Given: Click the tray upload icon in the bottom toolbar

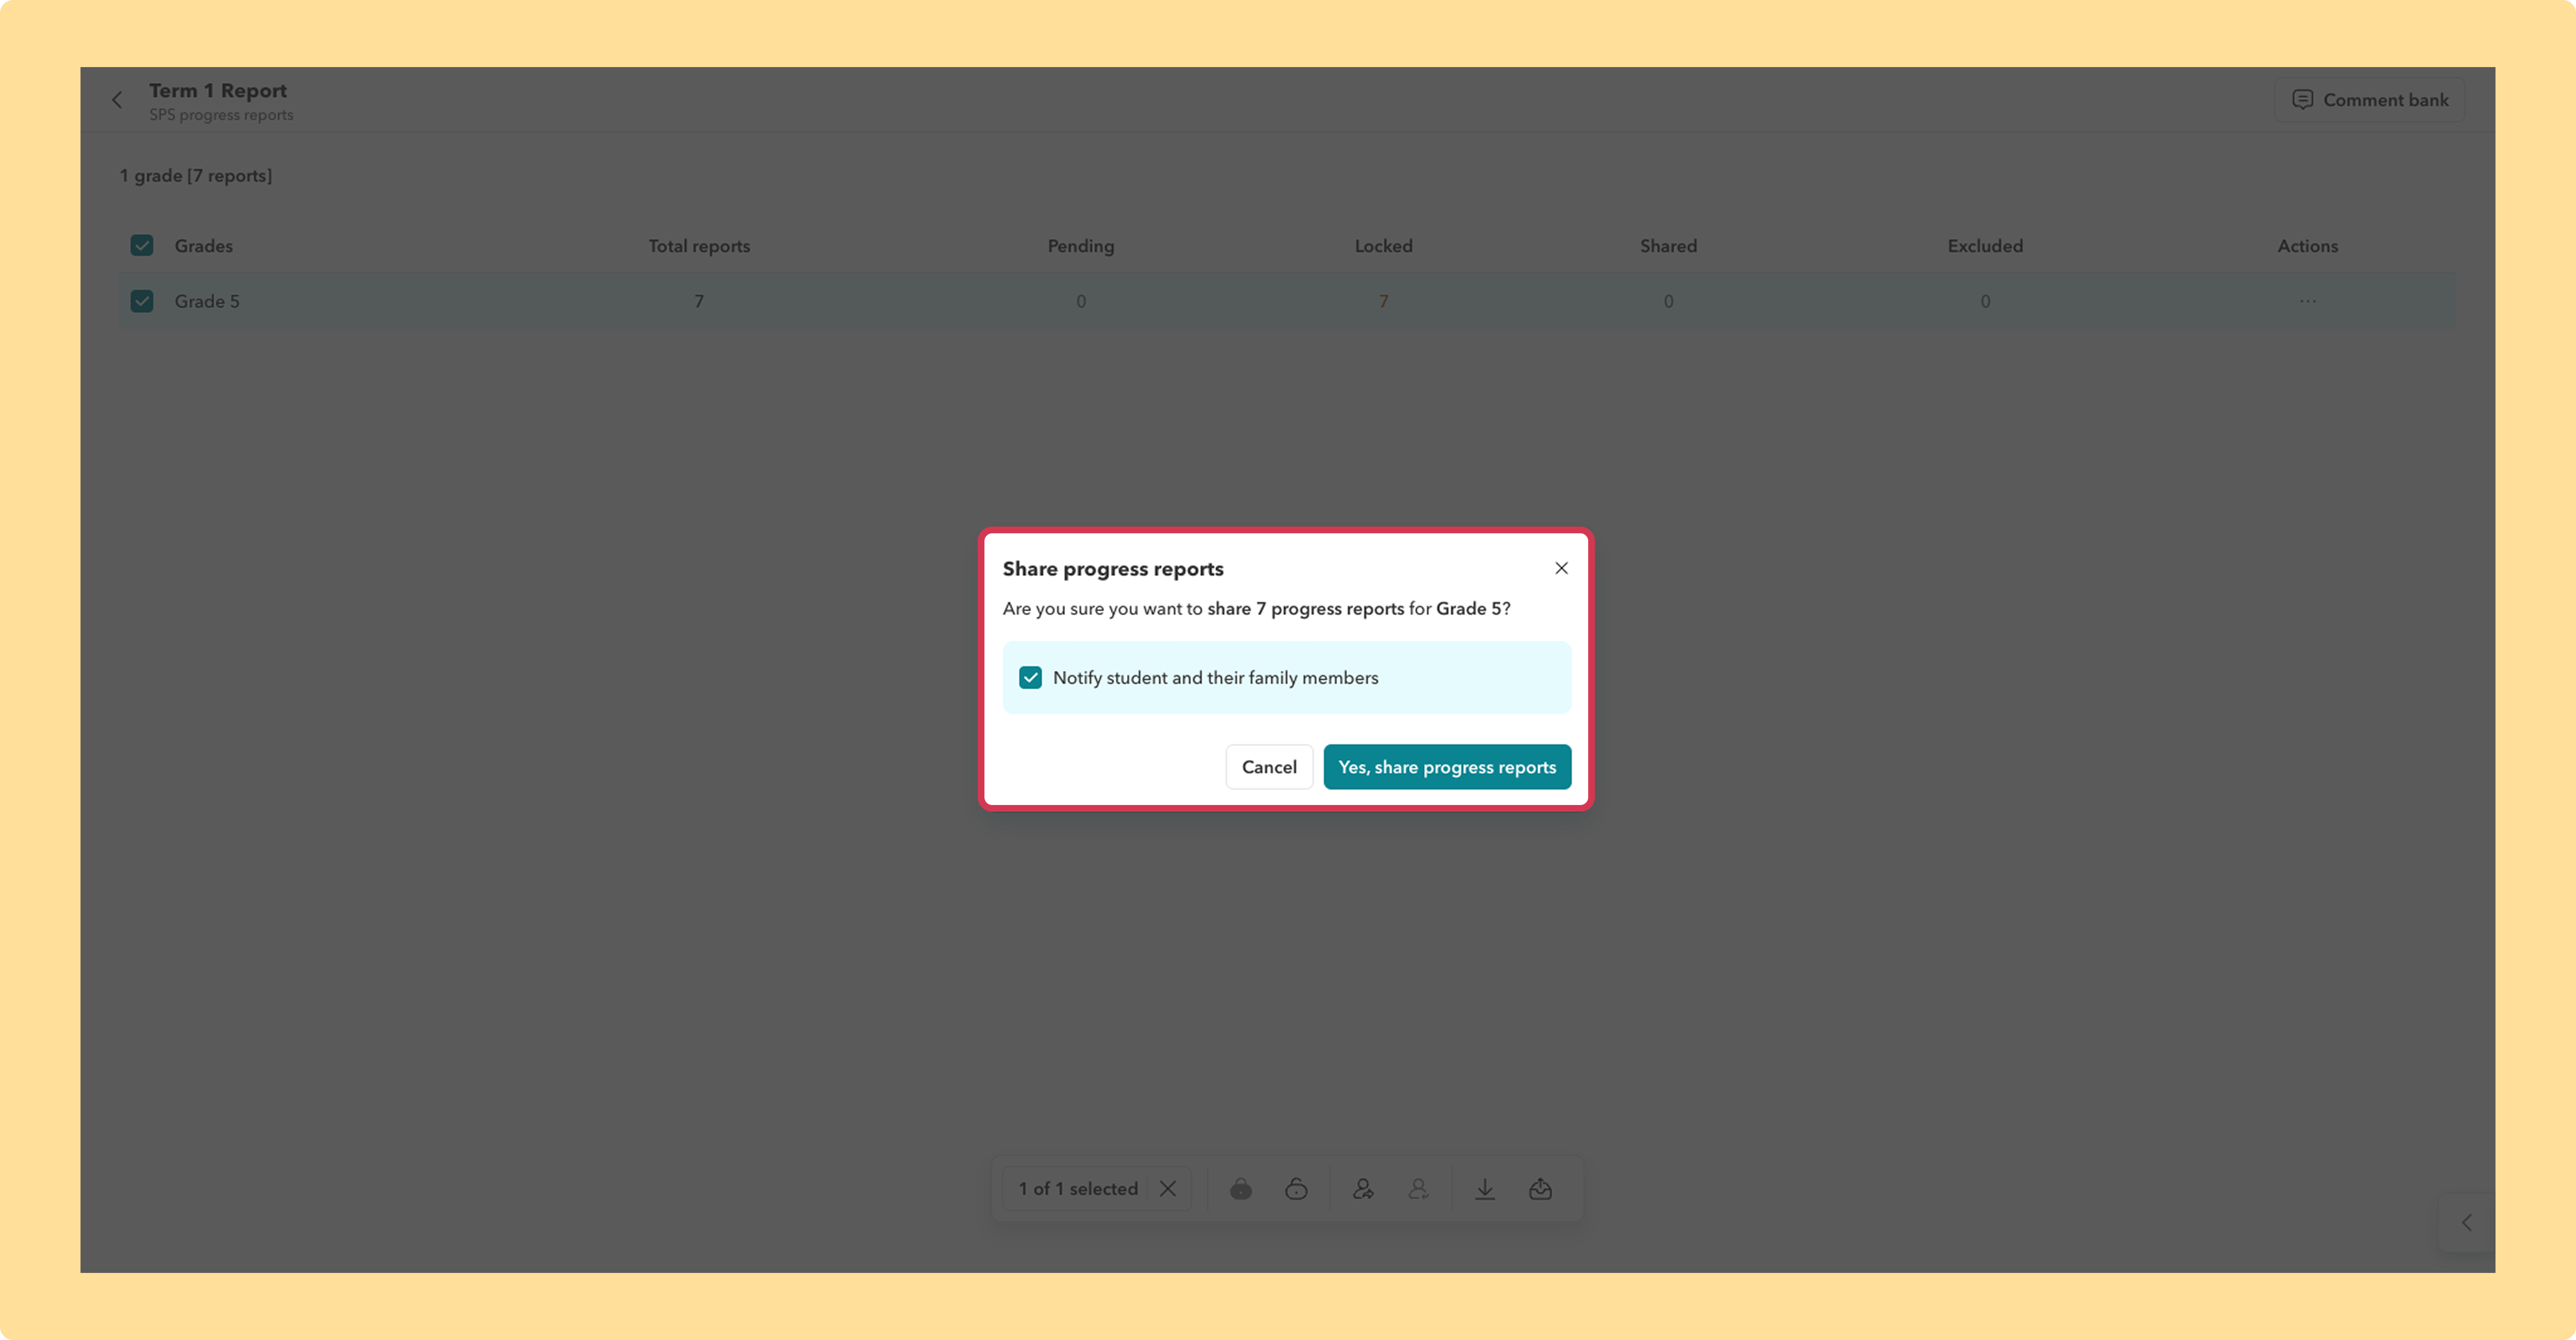Looking at the screenshot, I should (x=1540, y=1189).
